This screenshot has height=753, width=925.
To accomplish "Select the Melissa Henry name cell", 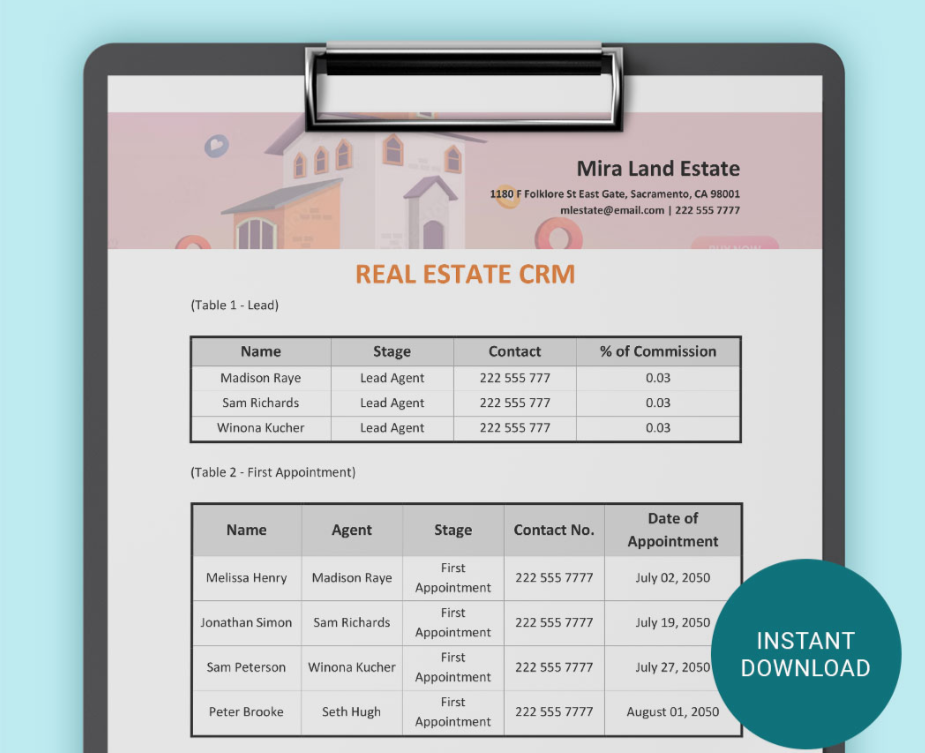I will click(x=247, y=578).
